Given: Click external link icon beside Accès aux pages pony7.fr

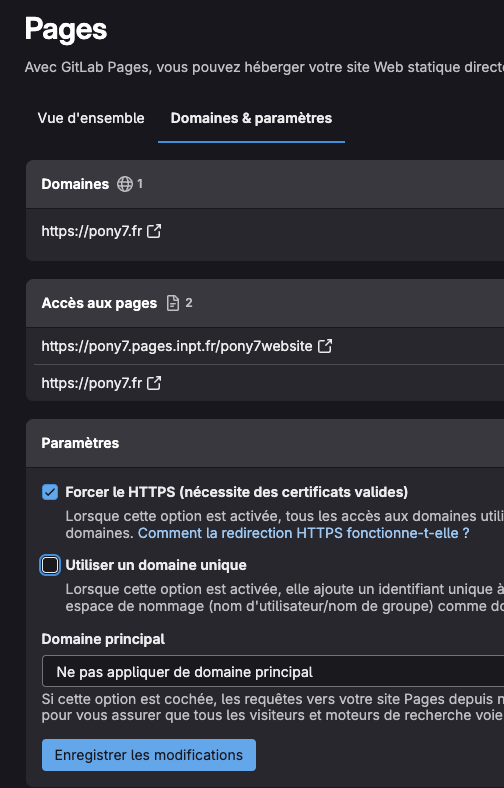Looking at the screenshot, I should [154, 383].
